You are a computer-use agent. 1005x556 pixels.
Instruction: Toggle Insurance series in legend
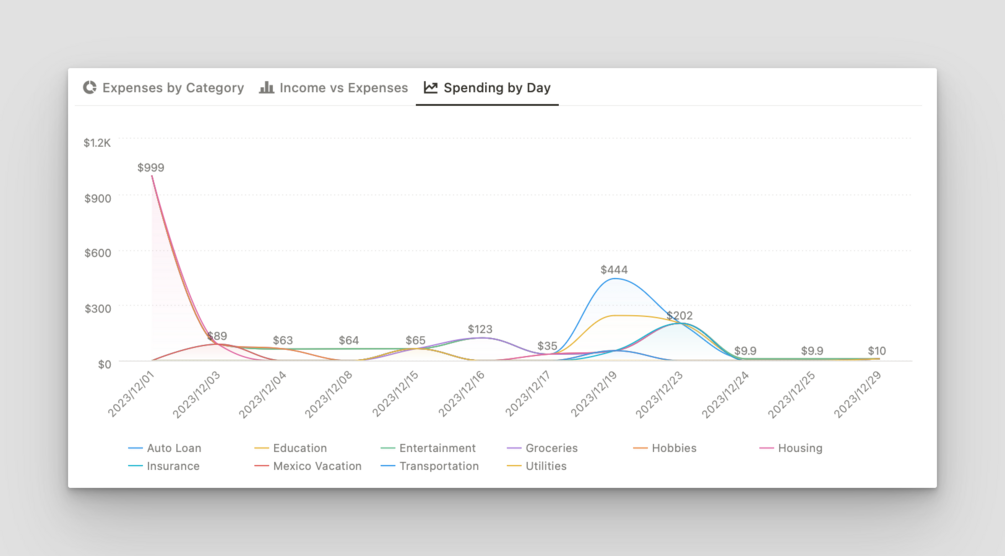coord(164,466)
